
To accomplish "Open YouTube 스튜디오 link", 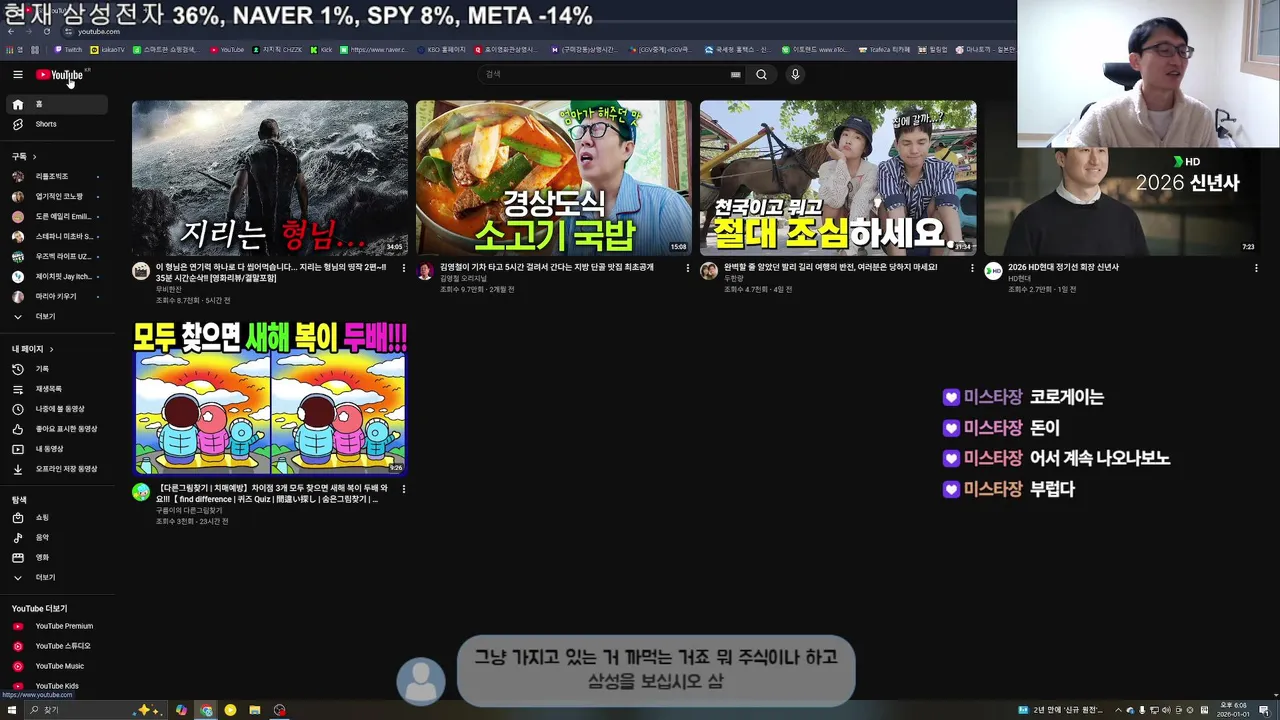I will [x=58, y=646].
